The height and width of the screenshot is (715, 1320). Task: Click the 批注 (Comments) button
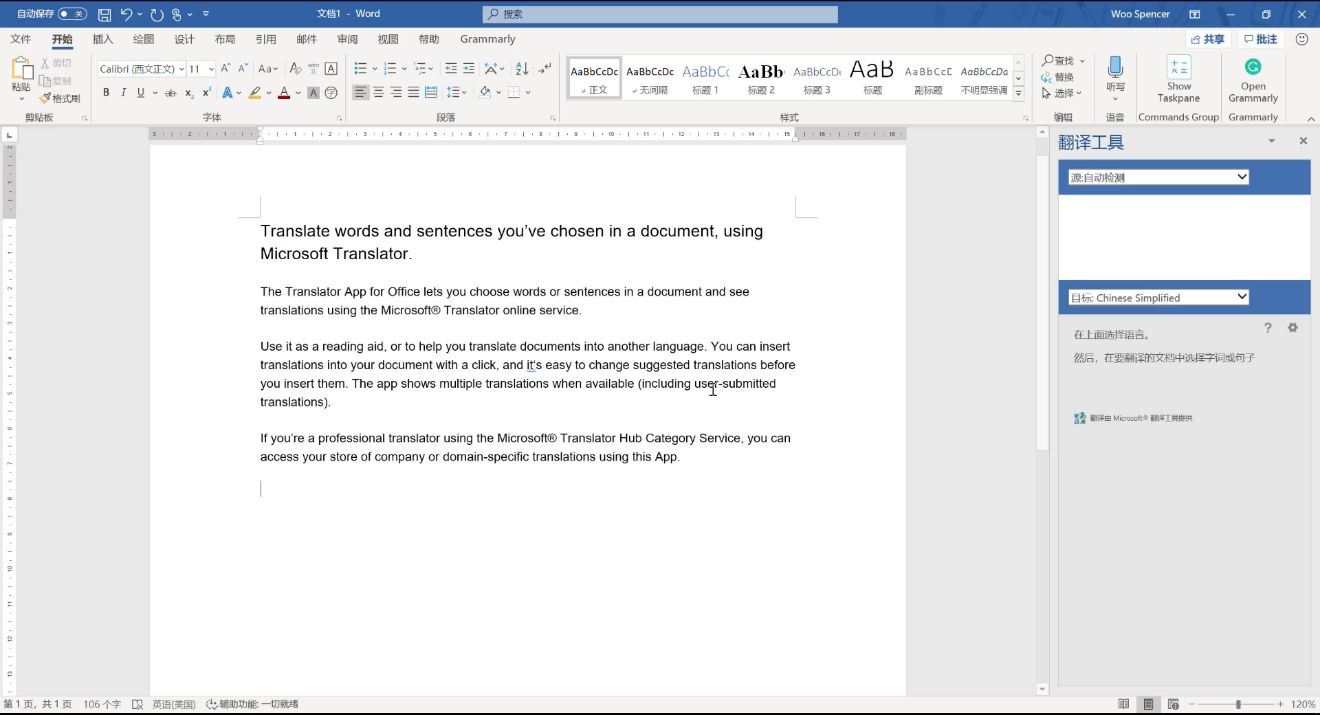(1260, 39)
